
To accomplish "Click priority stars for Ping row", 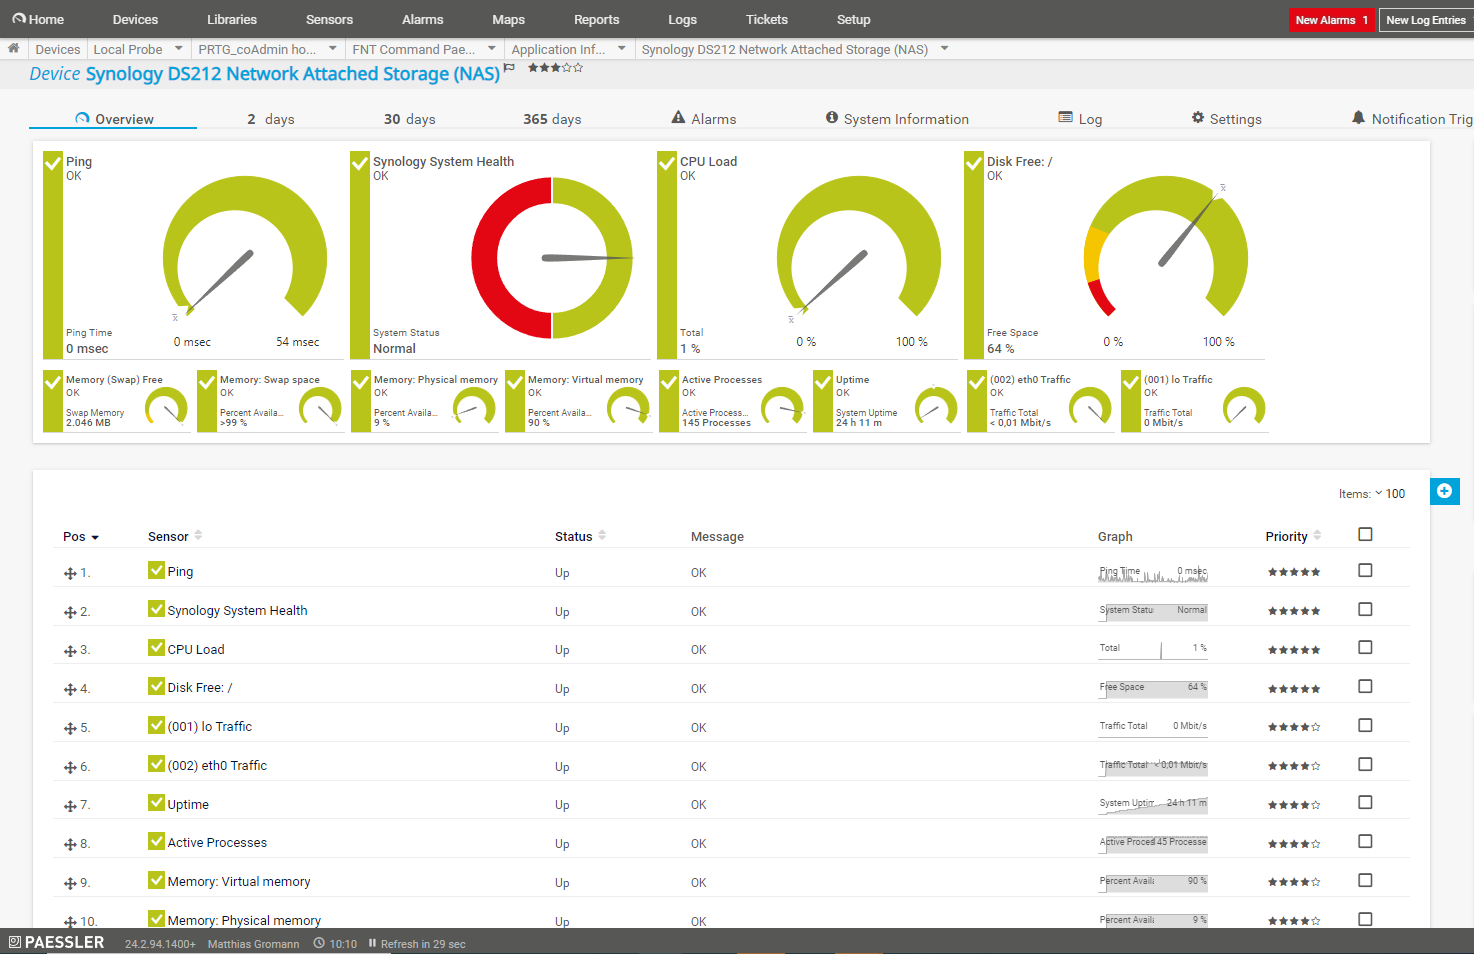I will (1294, 572).
